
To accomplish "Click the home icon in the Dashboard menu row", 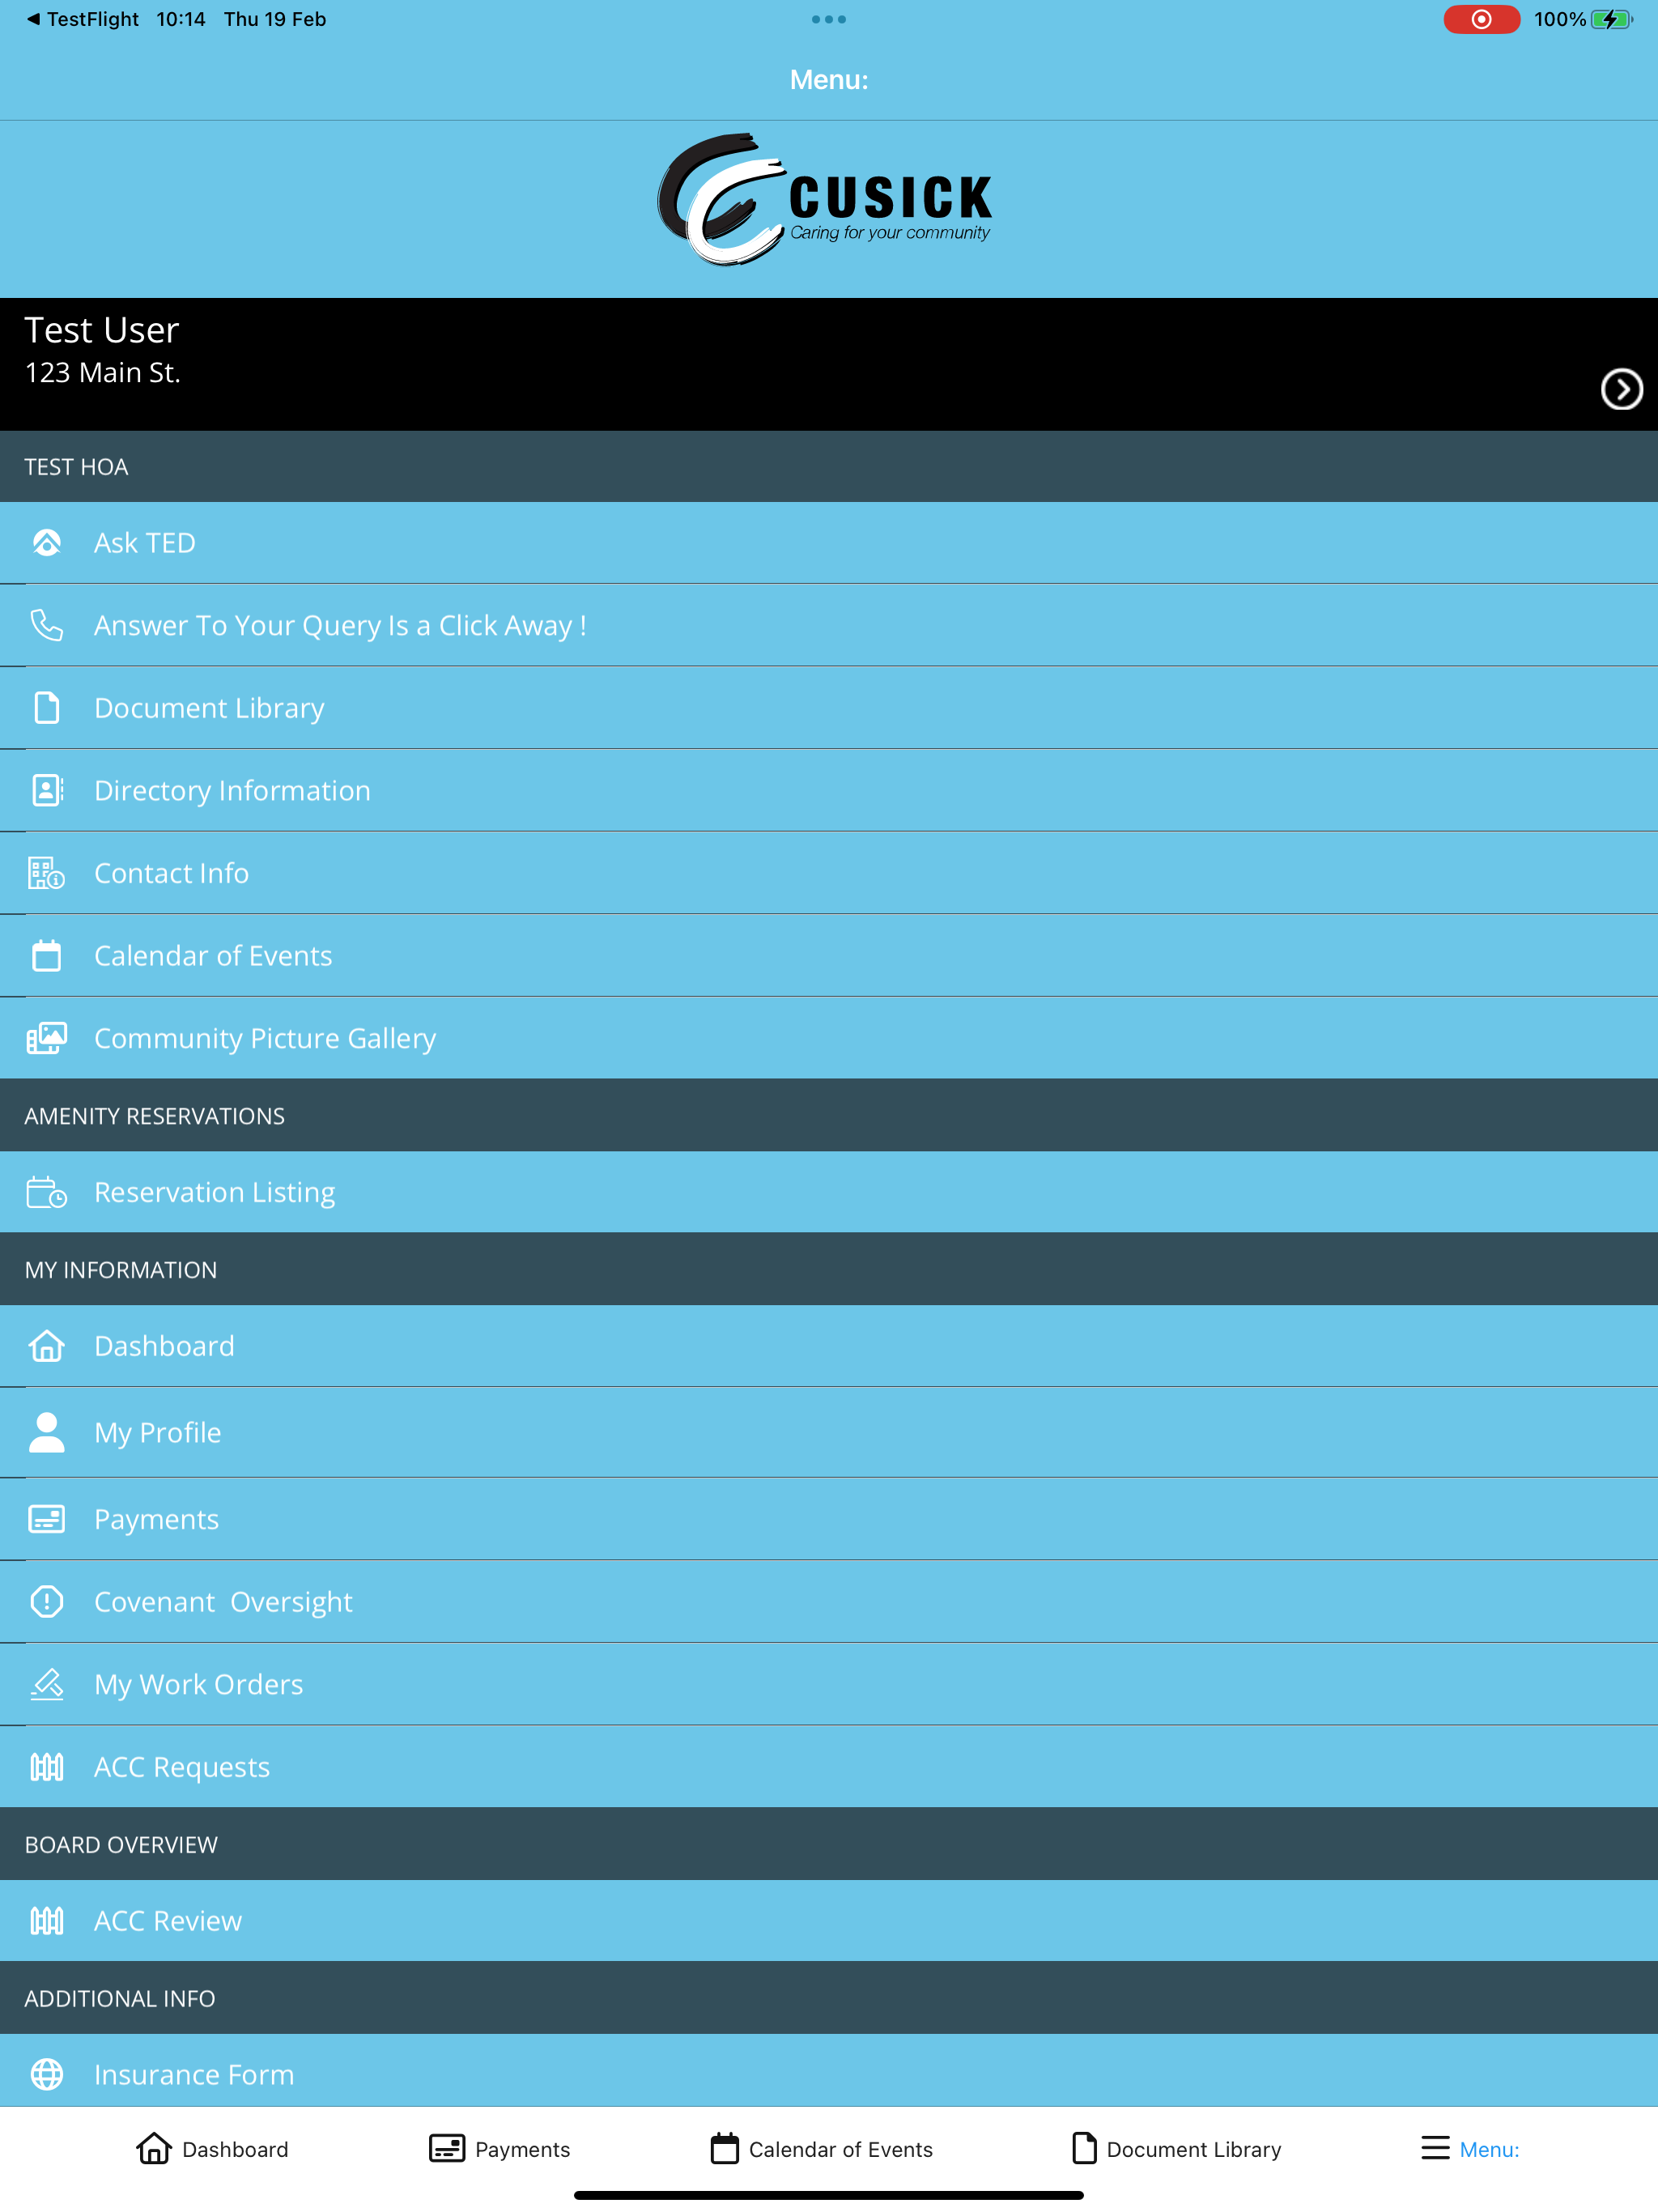I will (x=47, y=1346).
